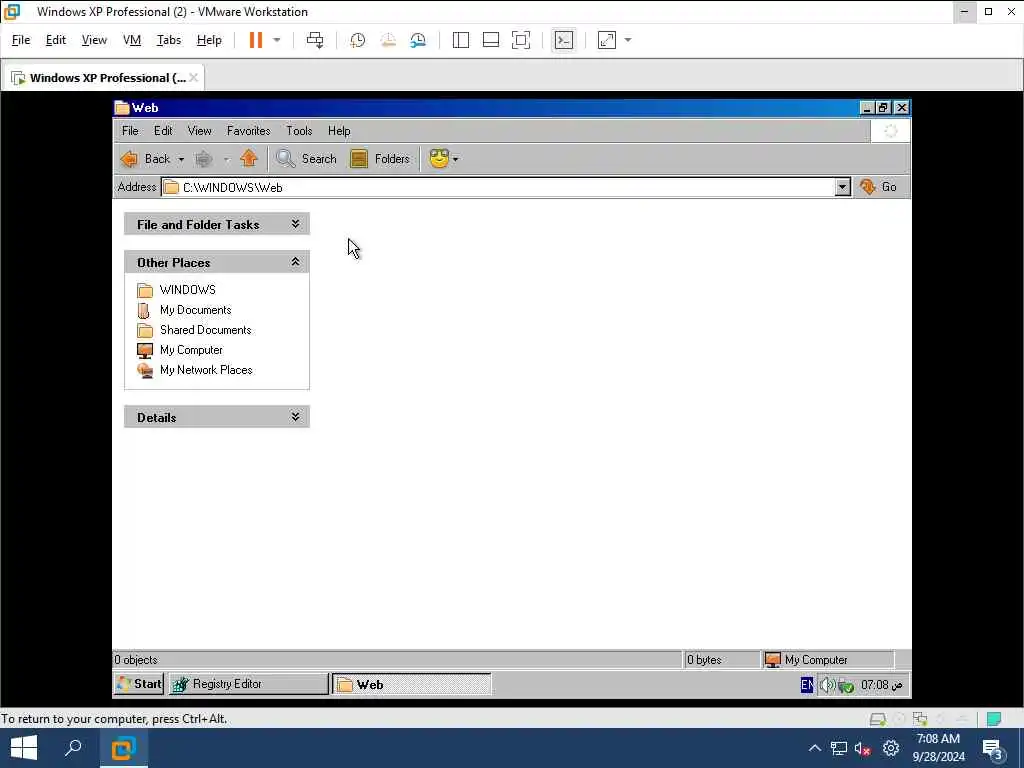Screen dimensions: 1024x768
Task: Collapse the Other Places panel
Action: coord(295,262)
